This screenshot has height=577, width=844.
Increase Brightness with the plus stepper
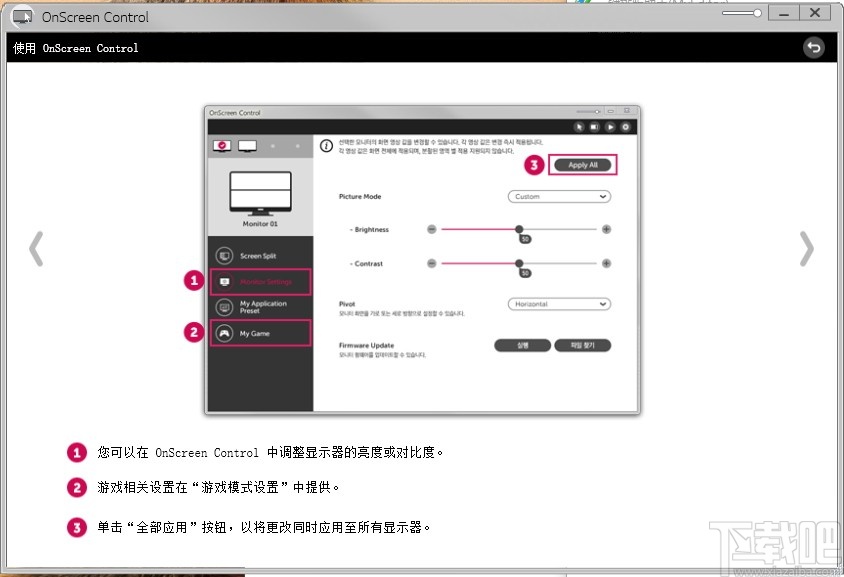tap(606, 228)
